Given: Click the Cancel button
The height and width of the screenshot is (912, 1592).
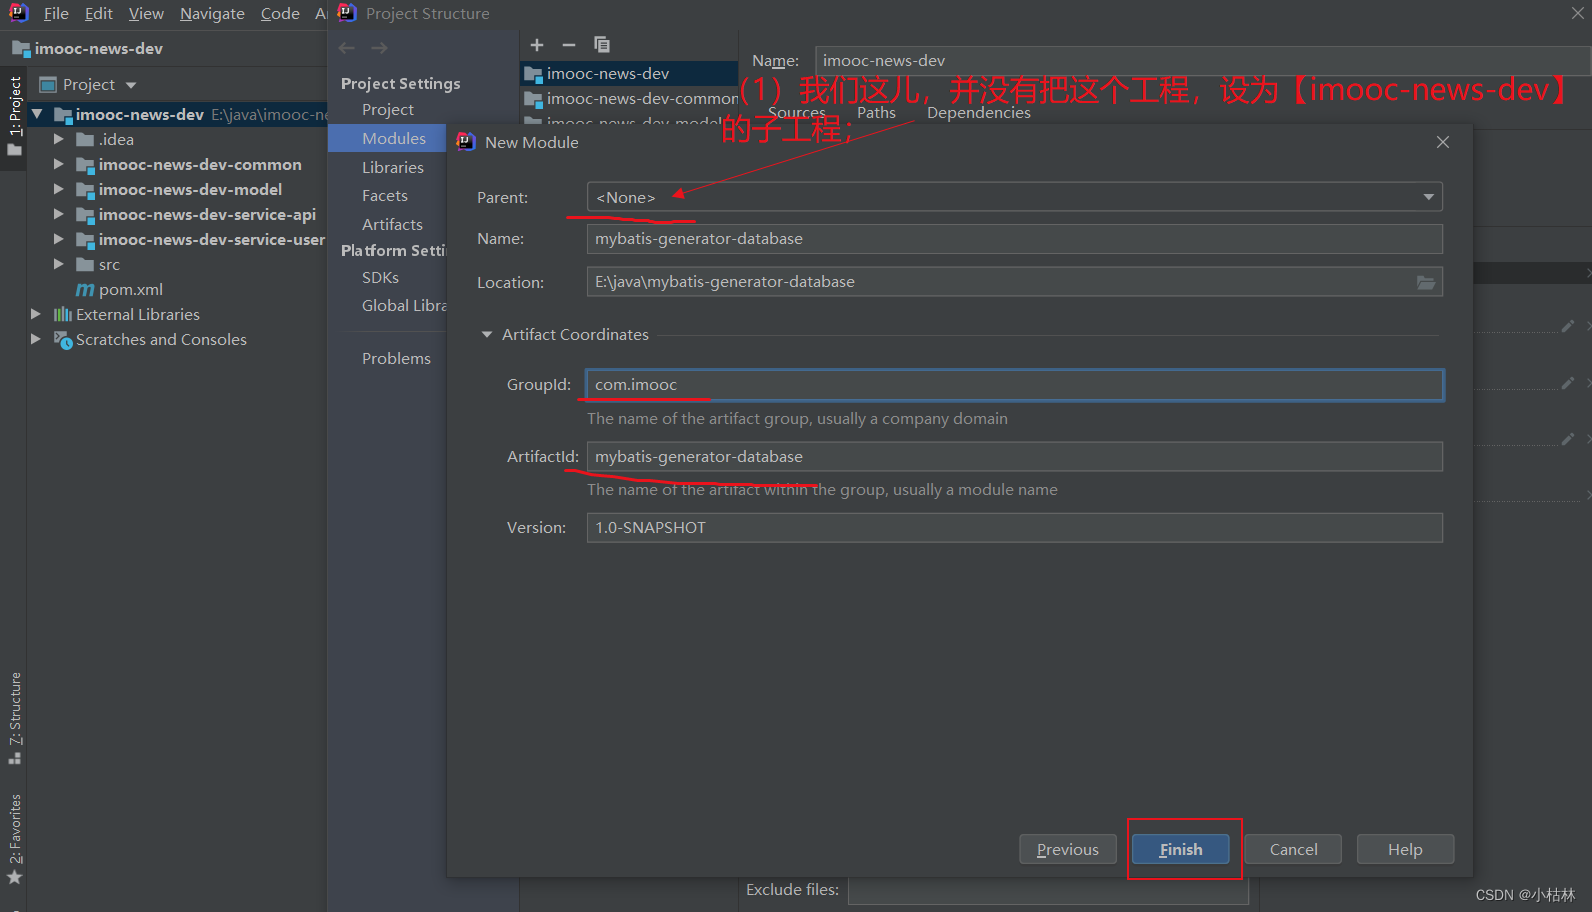Looking at the screenshot, I should [1293, 849].
